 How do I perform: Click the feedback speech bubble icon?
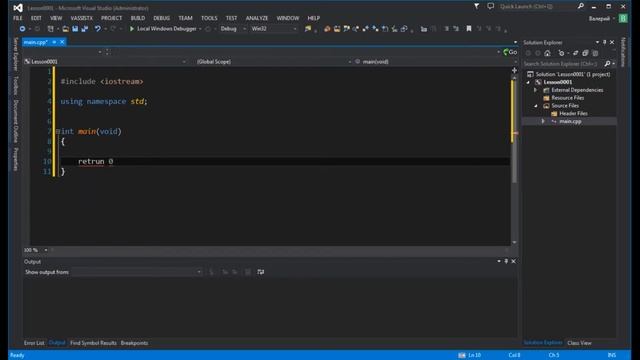491,6
